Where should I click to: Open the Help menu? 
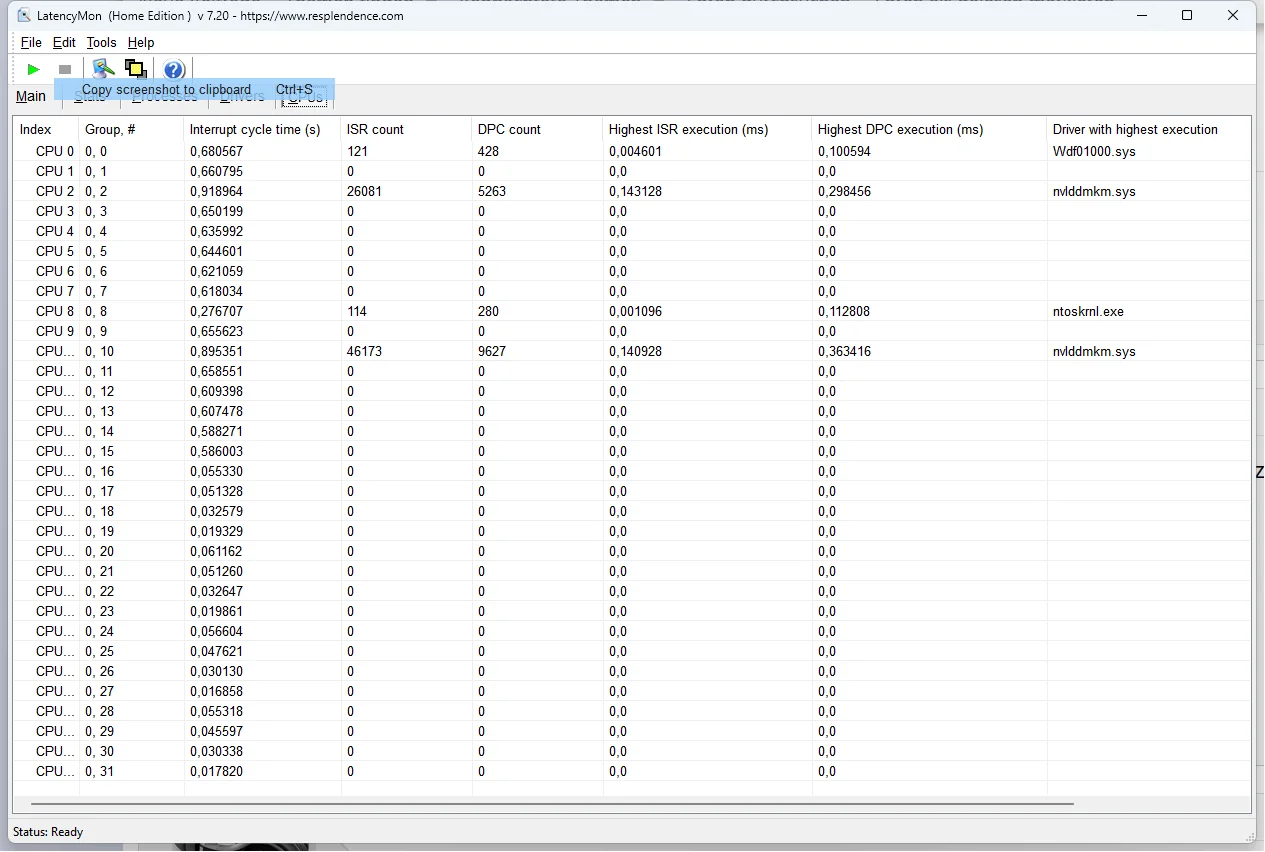pos(141,43)
